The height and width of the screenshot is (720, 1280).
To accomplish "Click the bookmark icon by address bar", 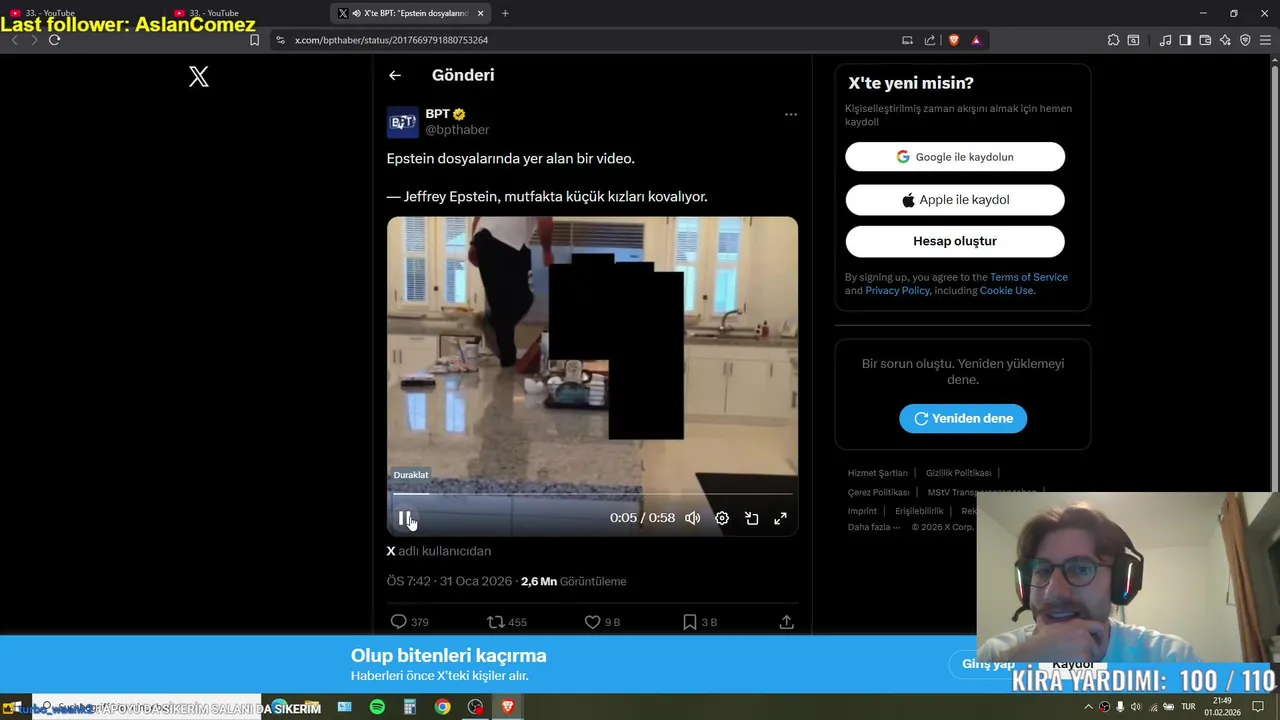I will tap(254, 40).
